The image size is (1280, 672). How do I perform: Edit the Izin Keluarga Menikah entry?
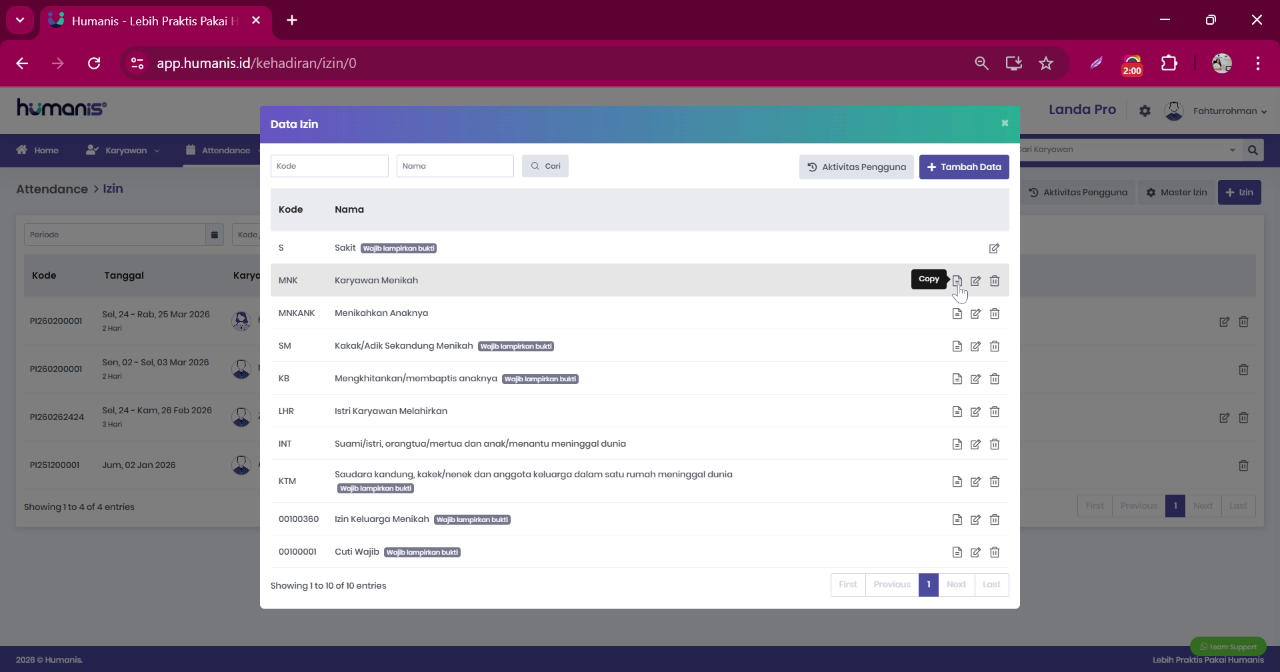click(x=976, y=519)
